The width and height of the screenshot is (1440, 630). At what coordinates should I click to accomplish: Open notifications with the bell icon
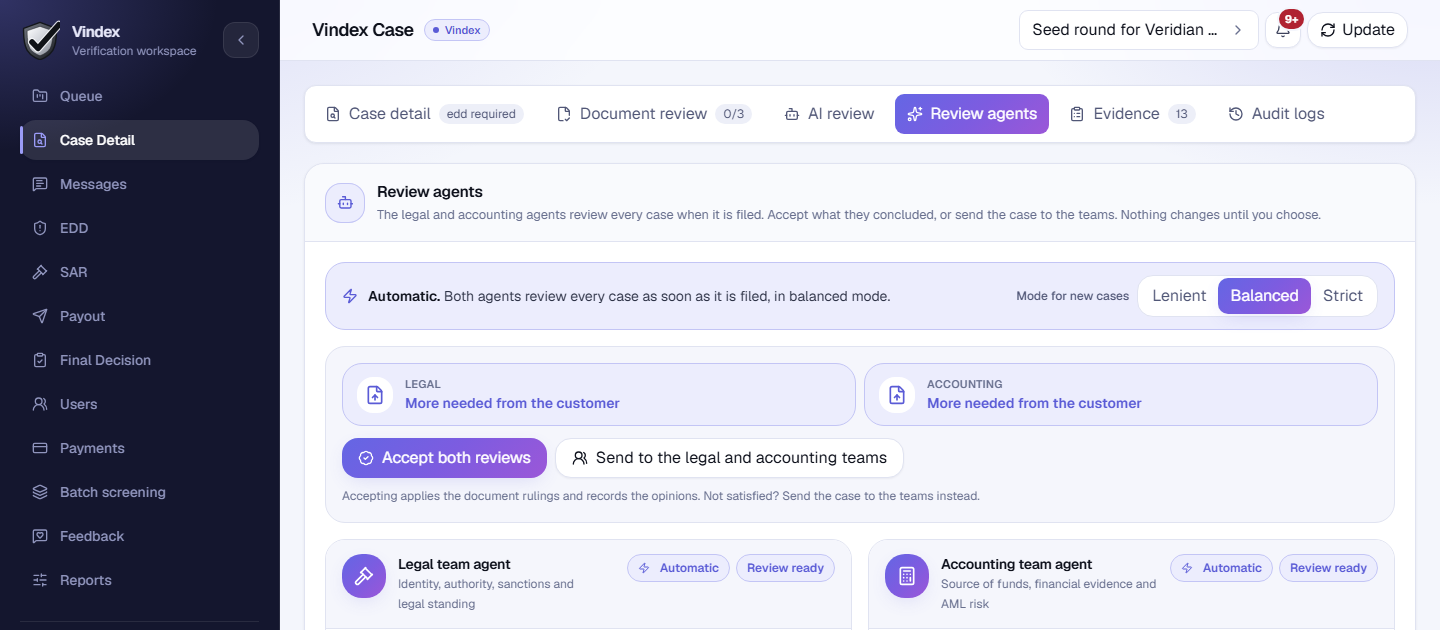pos(1283,30)
